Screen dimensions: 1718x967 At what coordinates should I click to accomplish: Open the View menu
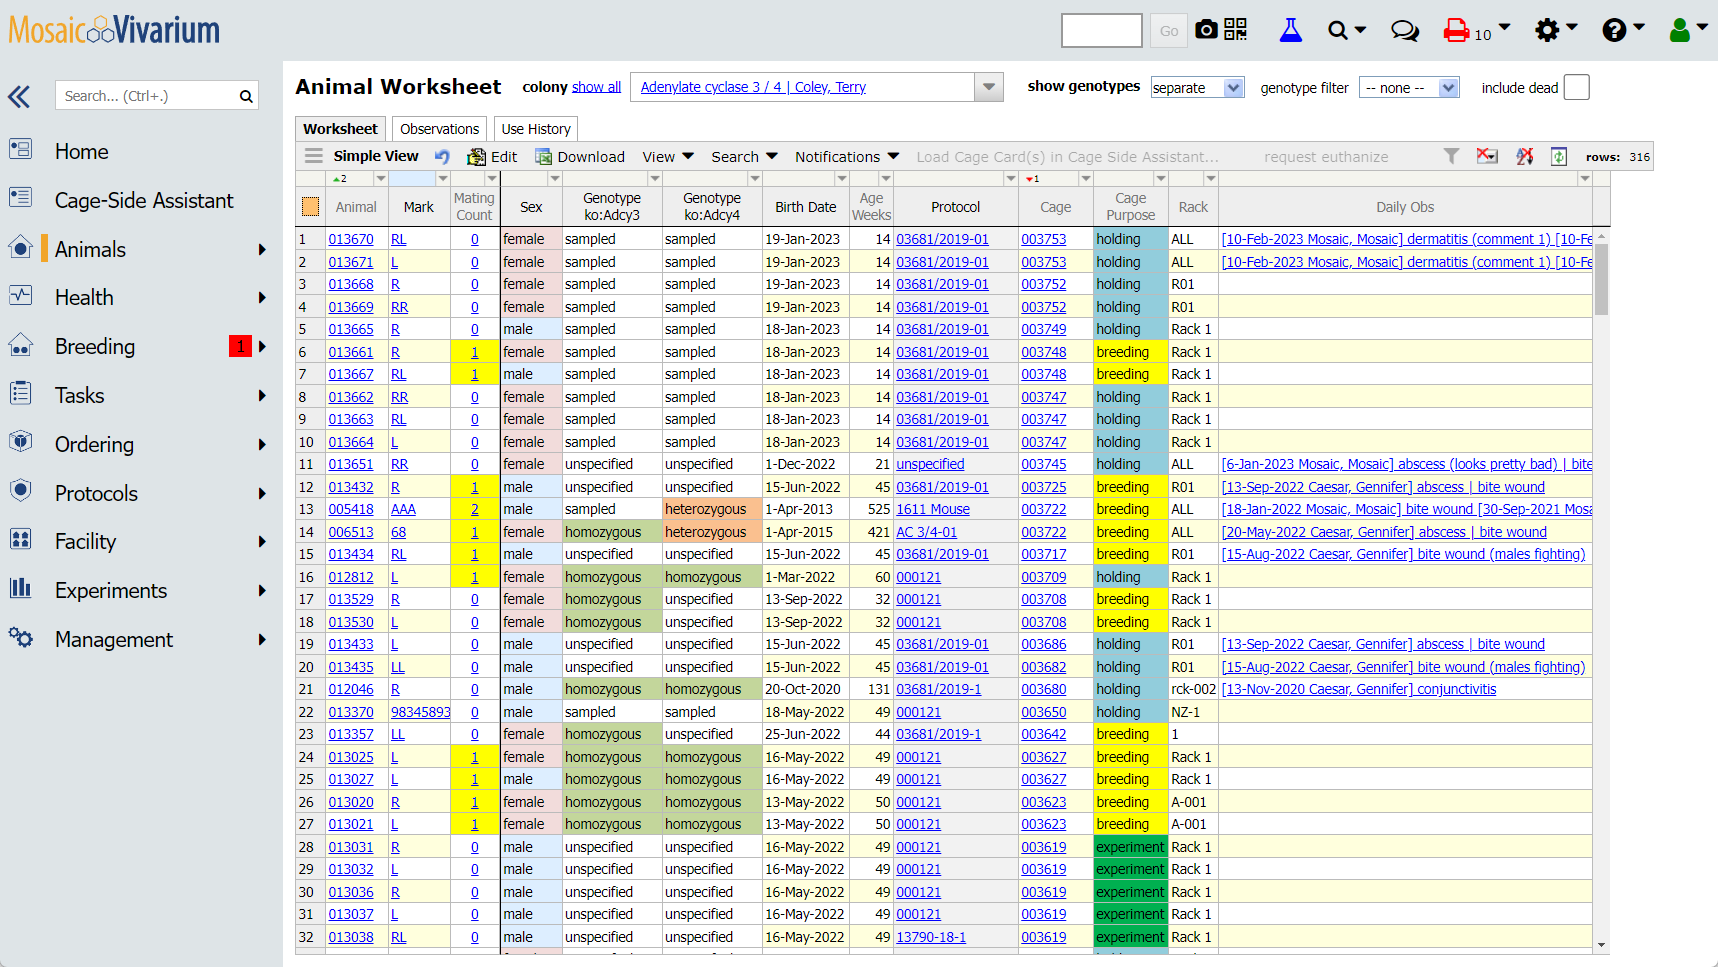click(668, 157)
